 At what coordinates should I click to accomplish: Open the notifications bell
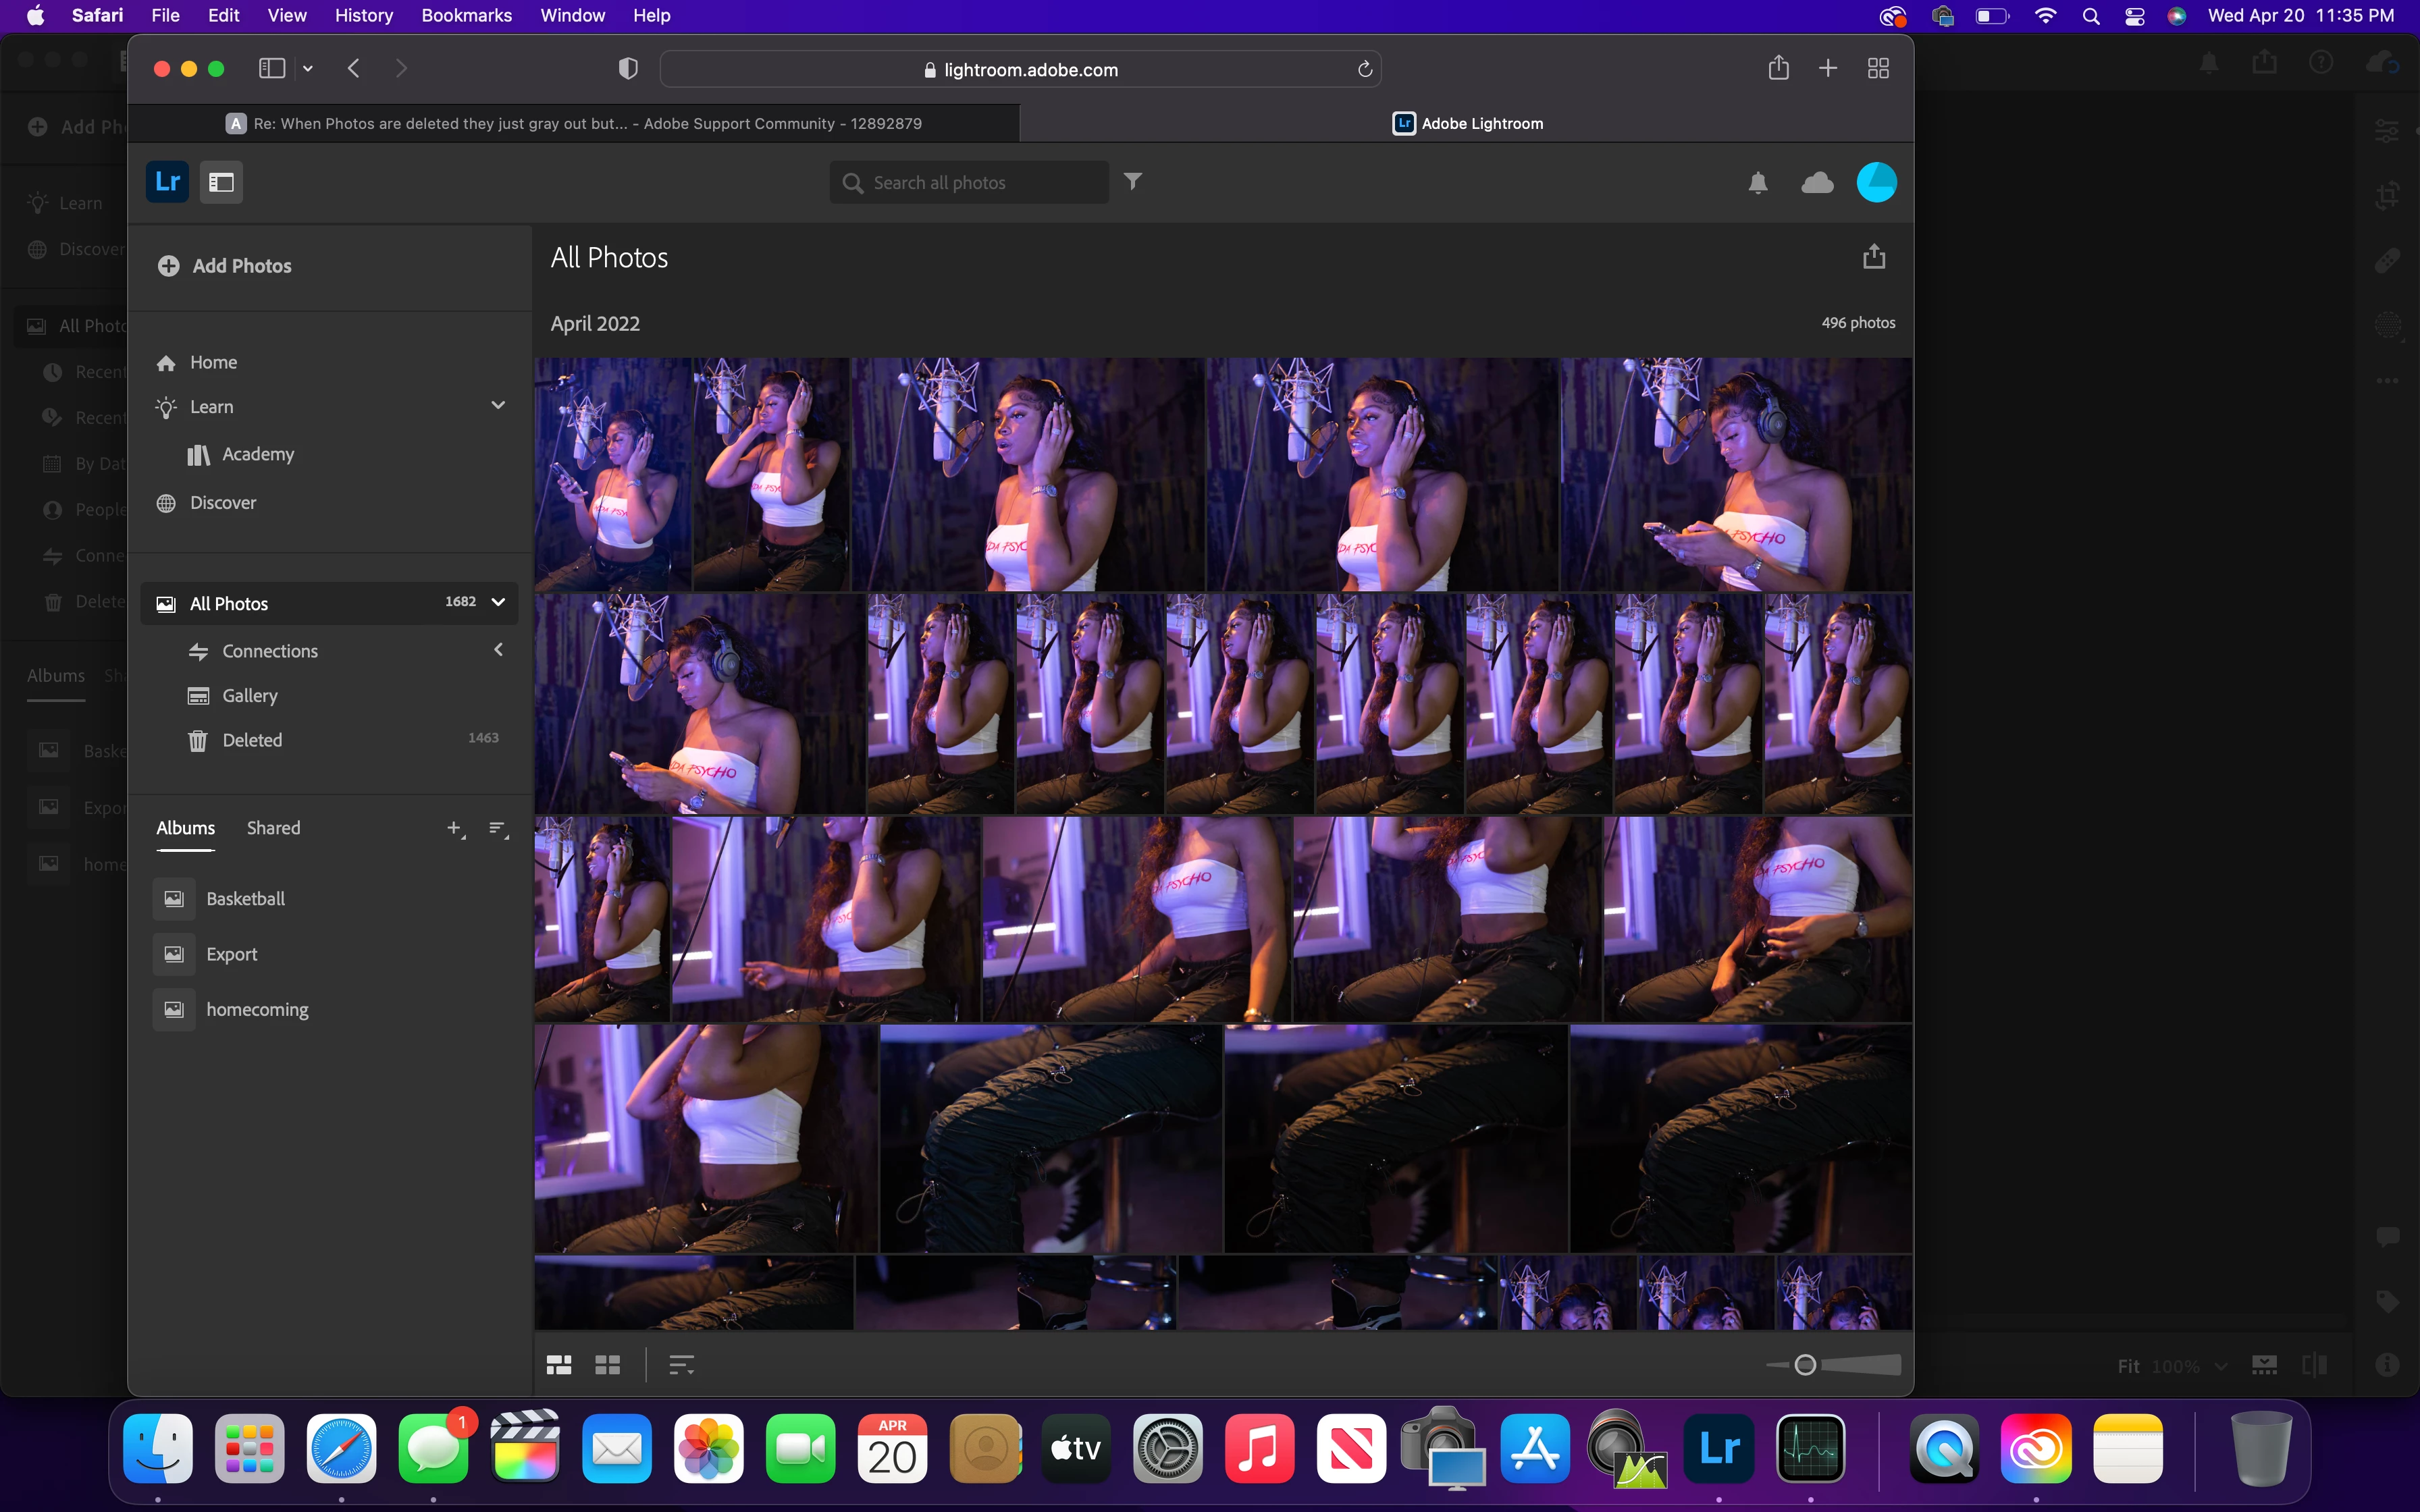pos(1757,183)
